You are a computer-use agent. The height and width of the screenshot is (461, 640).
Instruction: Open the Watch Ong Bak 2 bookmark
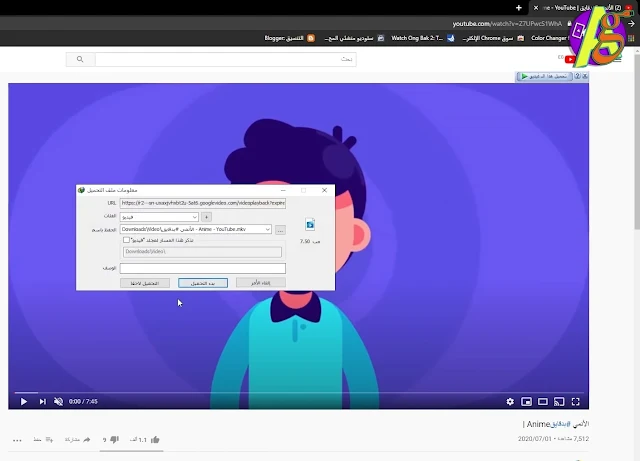[x=422, y=38]
